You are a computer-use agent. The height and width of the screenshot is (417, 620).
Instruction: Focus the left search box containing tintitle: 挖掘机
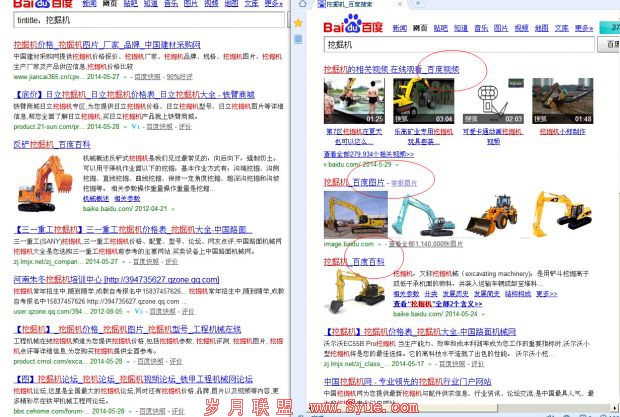[x=149, y=20]
